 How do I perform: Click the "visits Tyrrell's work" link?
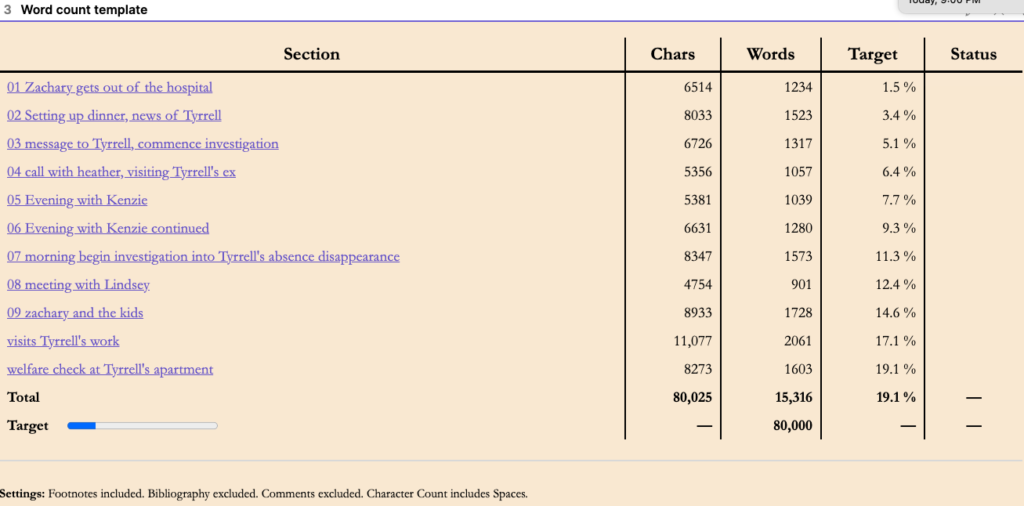tap(63, 341)
